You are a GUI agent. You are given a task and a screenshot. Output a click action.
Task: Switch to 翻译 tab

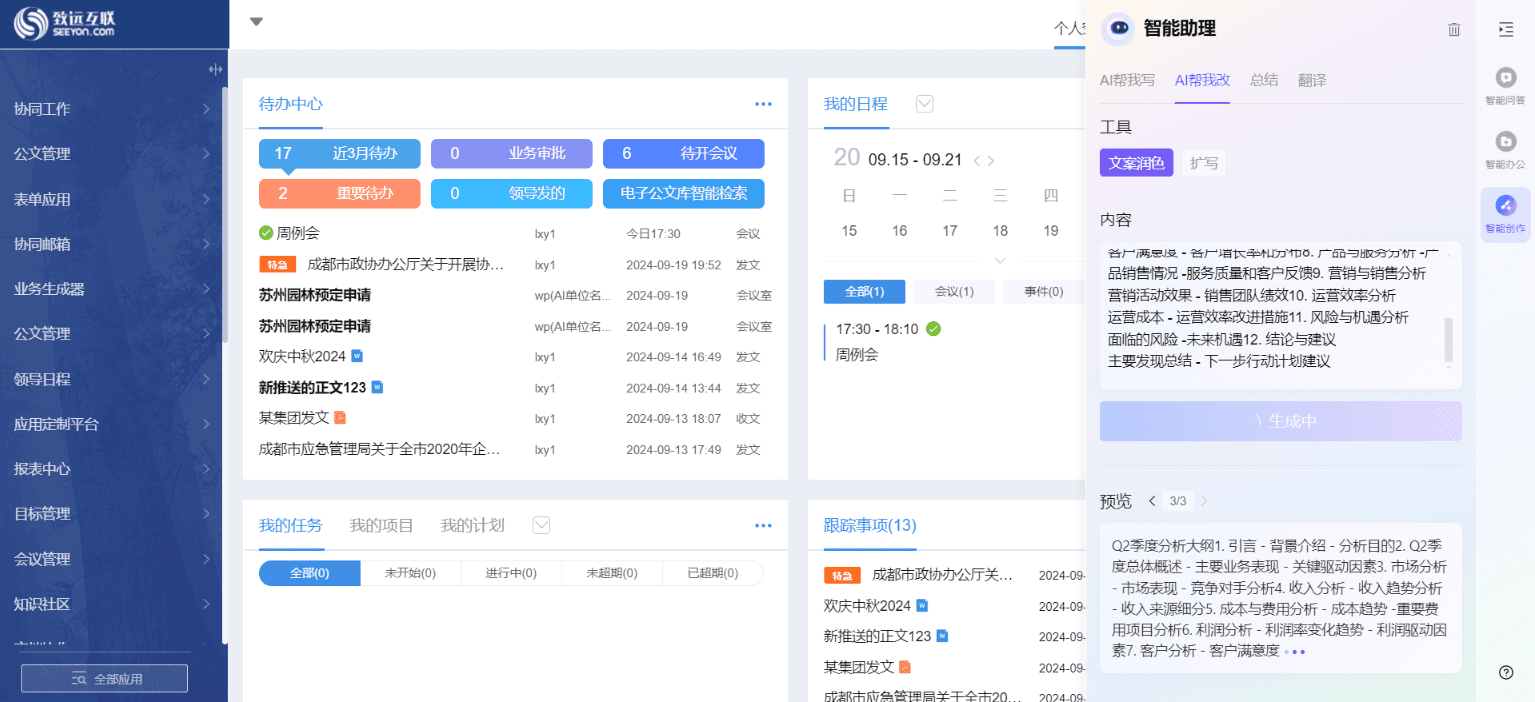(1312, 80)
